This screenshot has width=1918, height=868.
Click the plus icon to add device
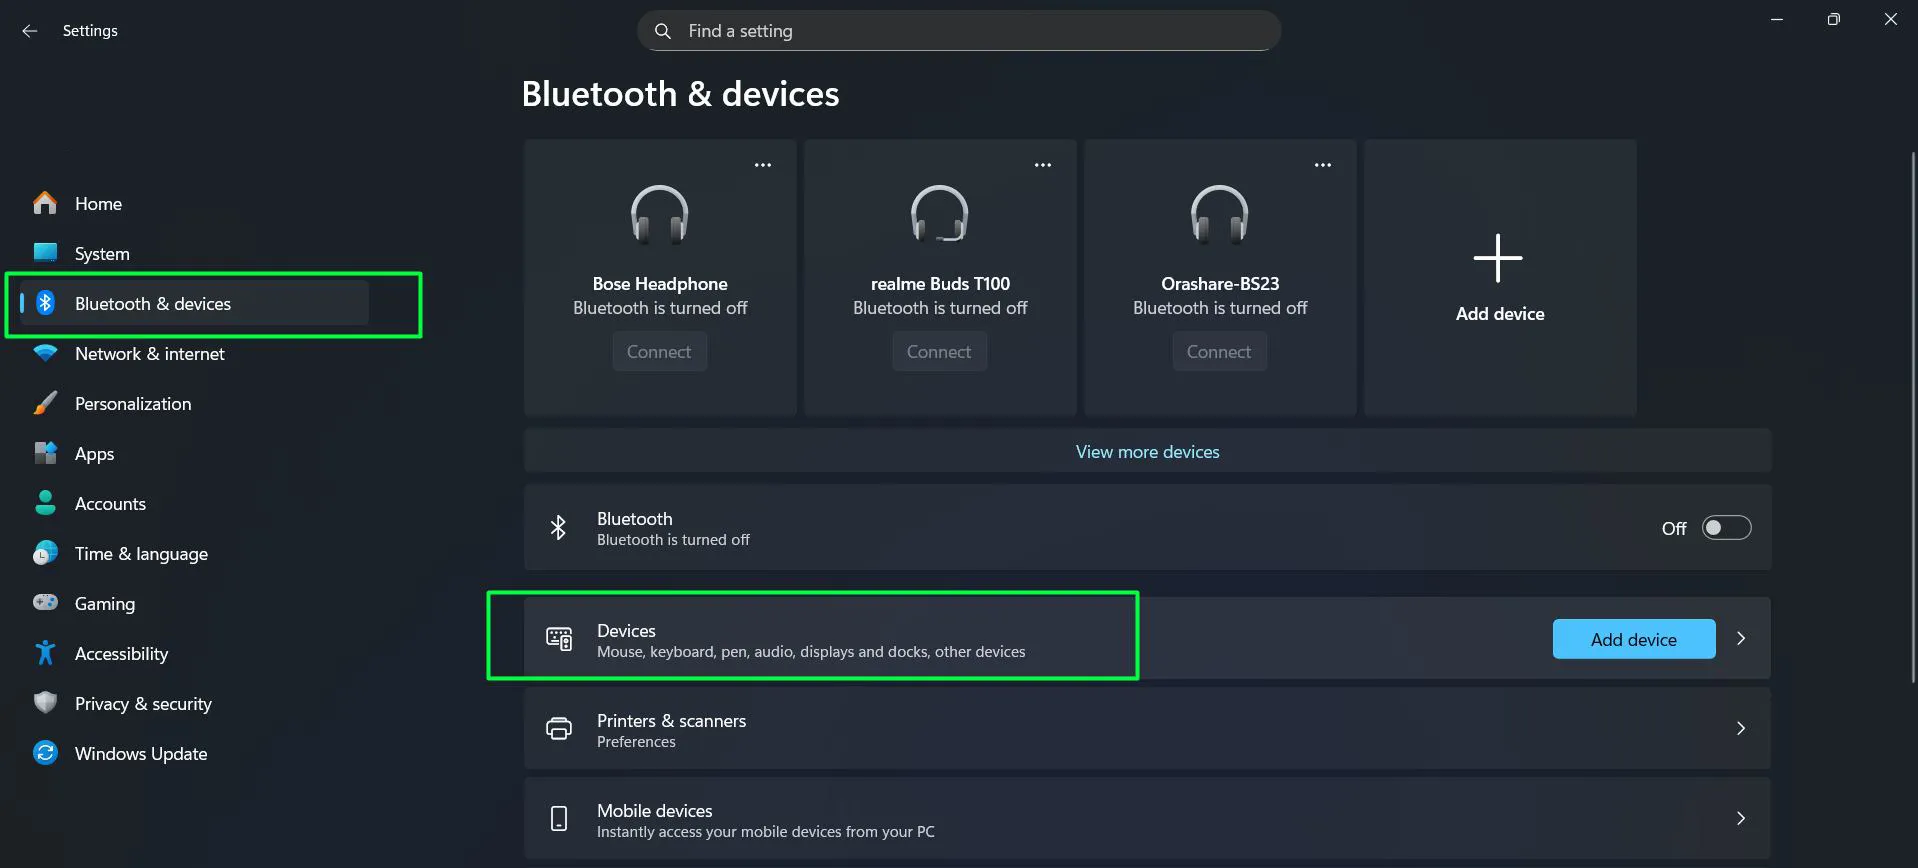click(1498, 258)
